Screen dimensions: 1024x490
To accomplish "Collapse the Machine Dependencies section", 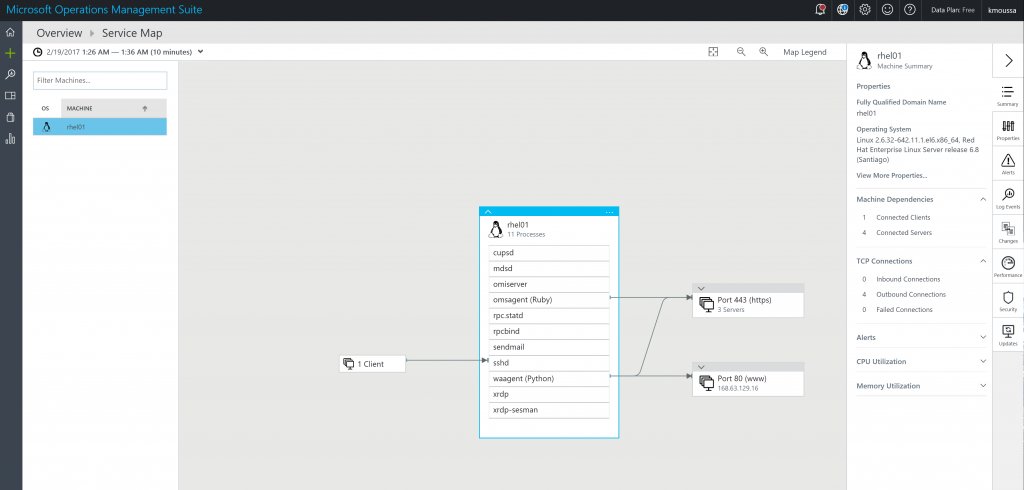I will click(983, 199).
